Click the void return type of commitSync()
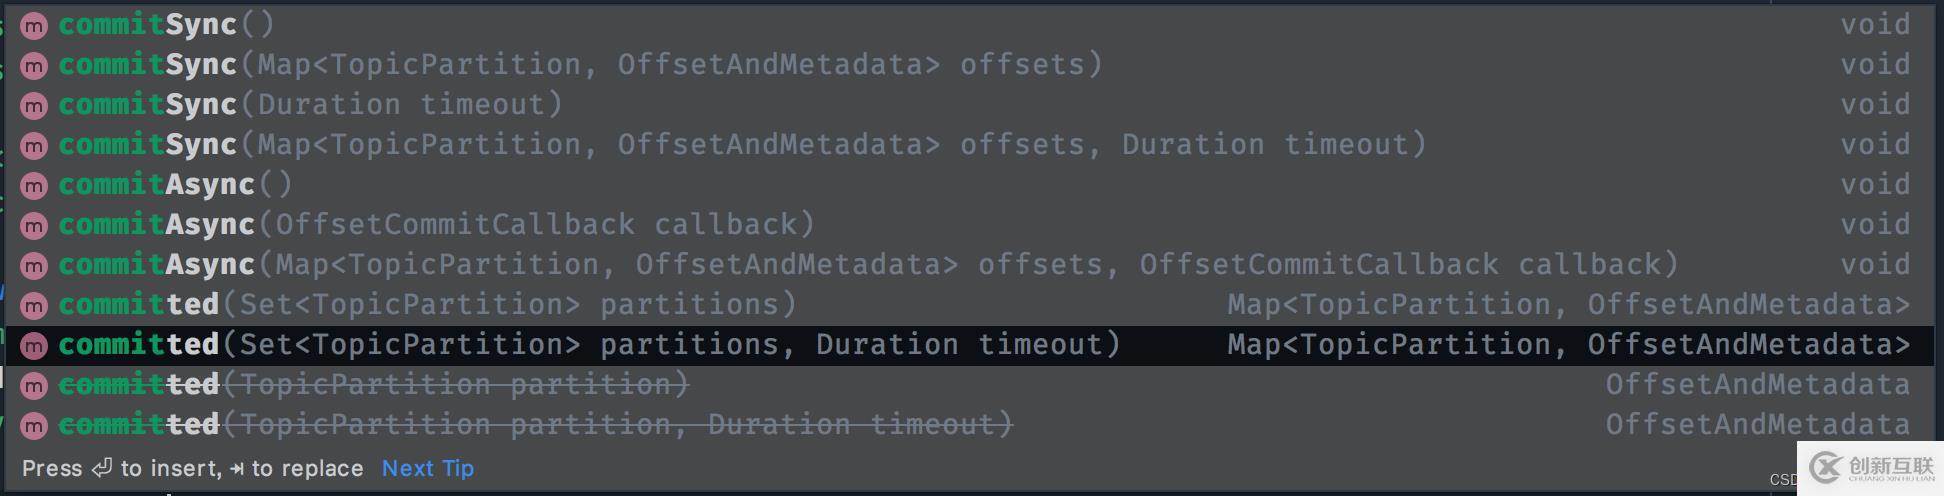 pyautogui.click(x=1875, y=25)
